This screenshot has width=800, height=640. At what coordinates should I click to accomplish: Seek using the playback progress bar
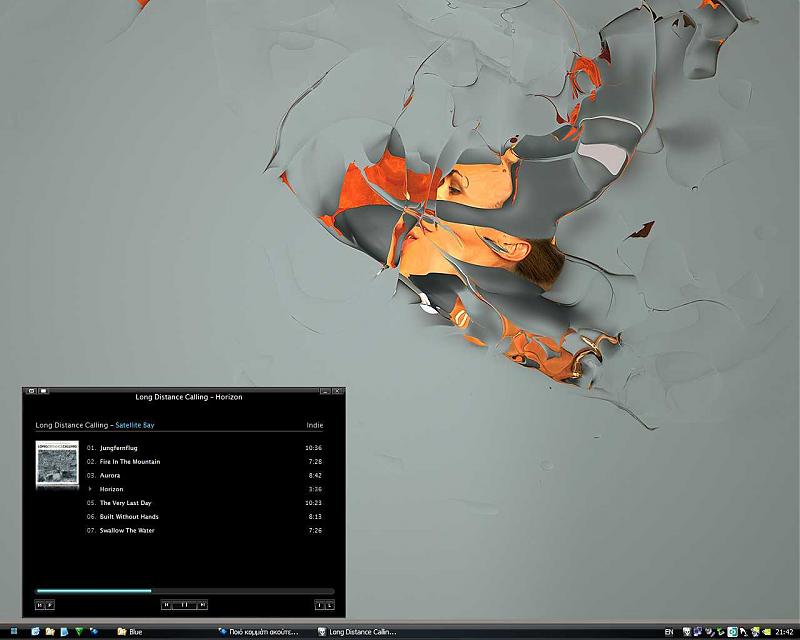click(185, 591)
